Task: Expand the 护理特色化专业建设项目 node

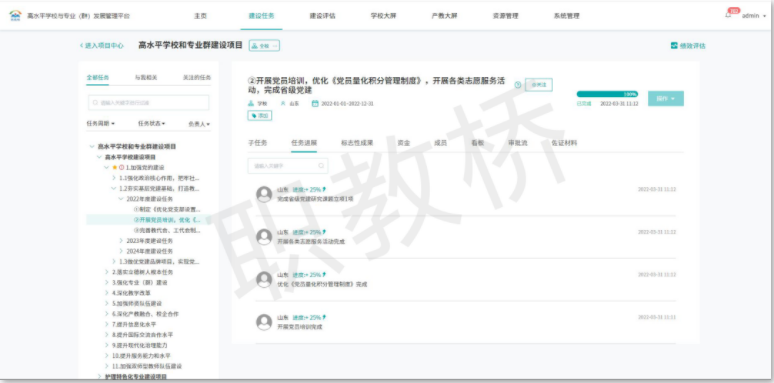Action: click(x=99, y=377)
